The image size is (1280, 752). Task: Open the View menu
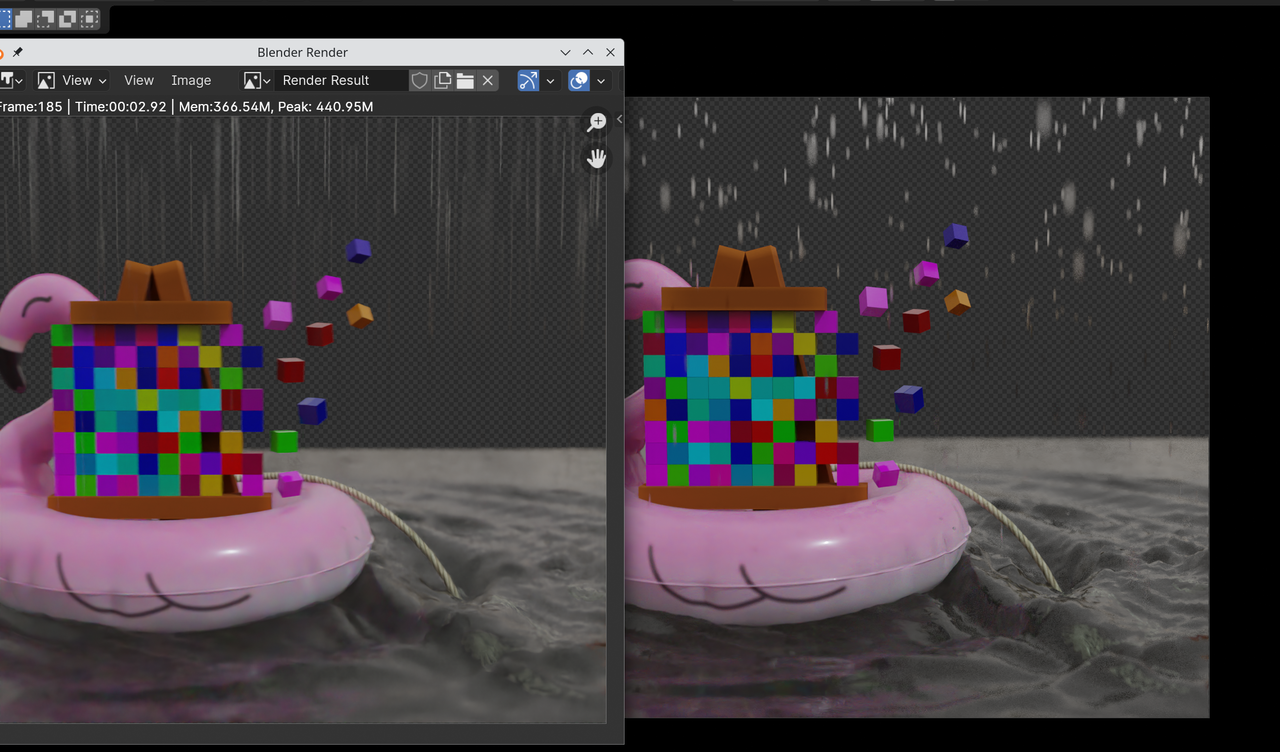(x=139, y=80)
